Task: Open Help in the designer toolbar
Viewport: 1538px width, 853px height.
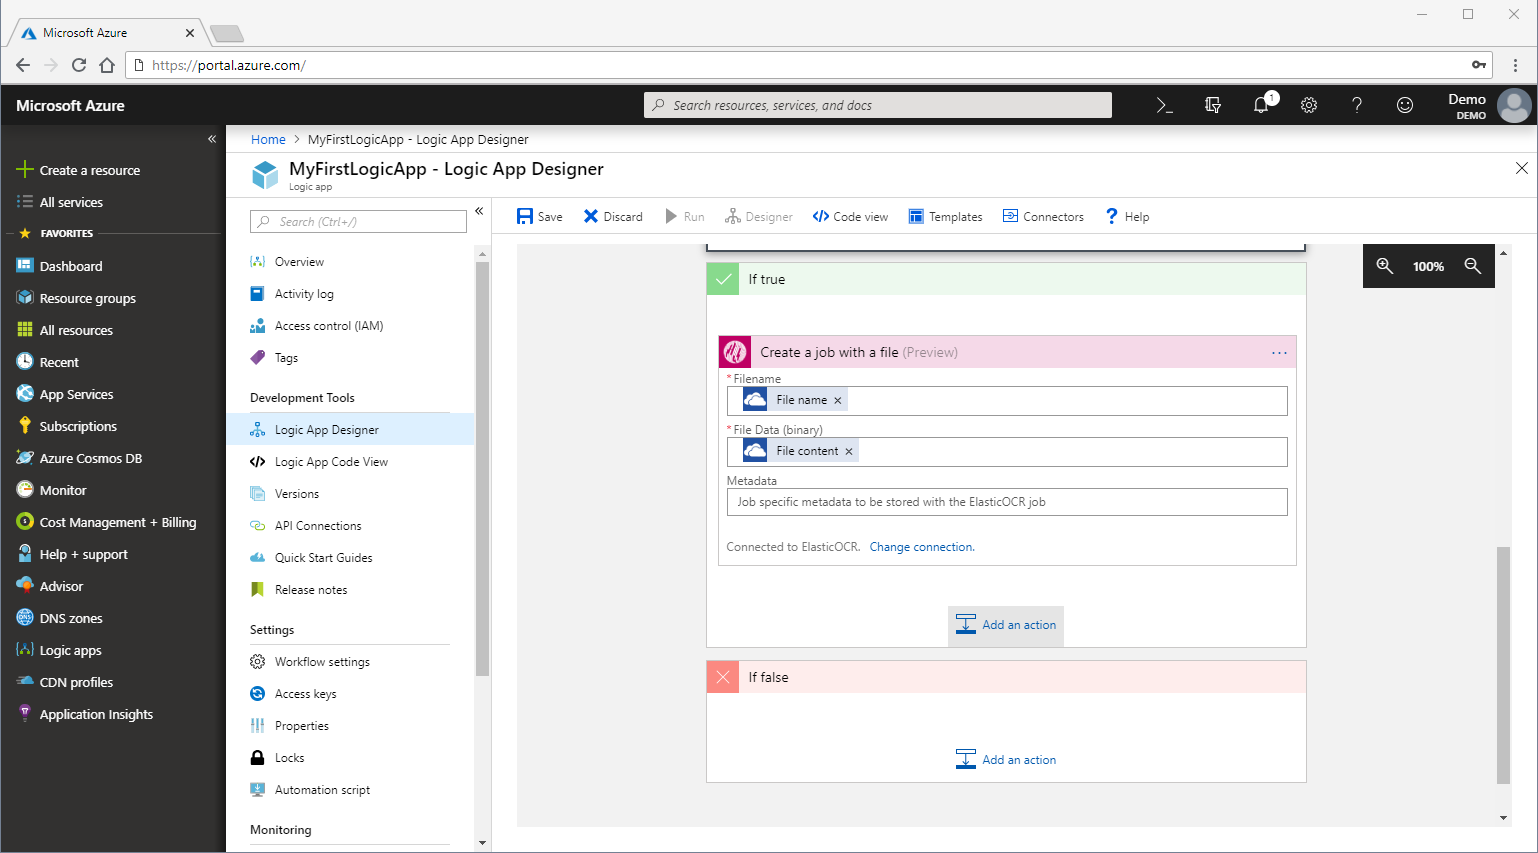Action: pyautogui.click(x=1127, y=217)
